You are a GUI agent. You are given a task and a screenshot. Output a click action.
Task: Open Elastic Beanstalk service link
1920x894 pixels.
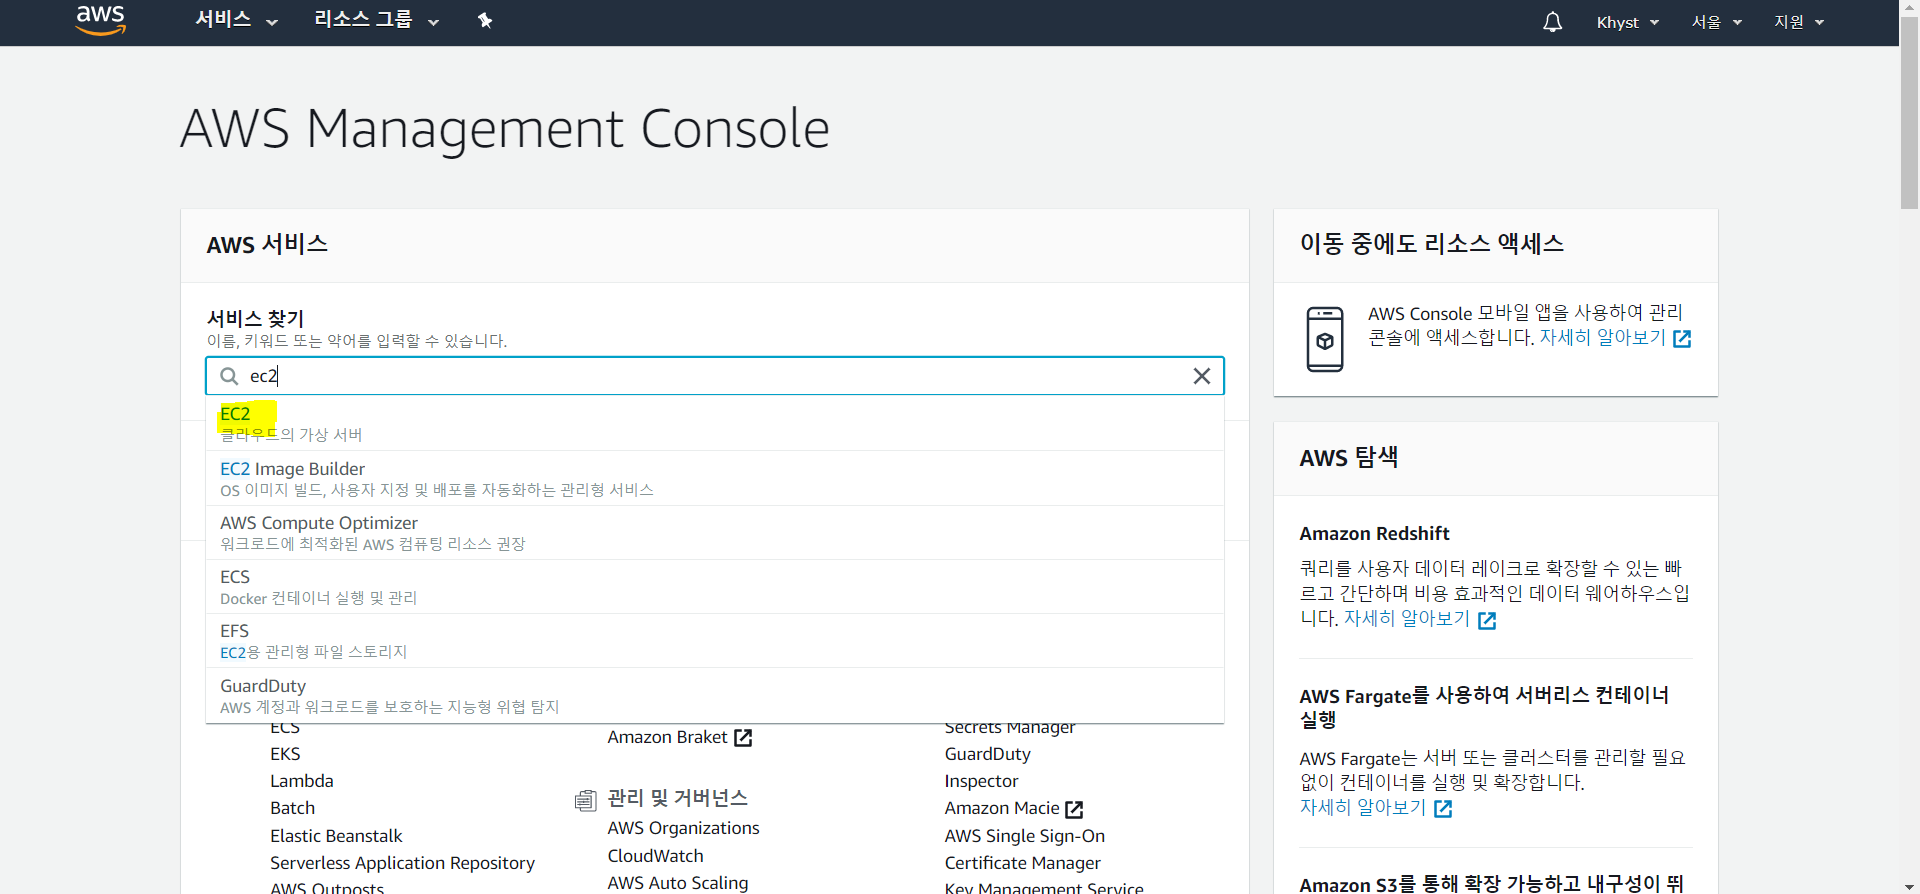tap(336, 836)
